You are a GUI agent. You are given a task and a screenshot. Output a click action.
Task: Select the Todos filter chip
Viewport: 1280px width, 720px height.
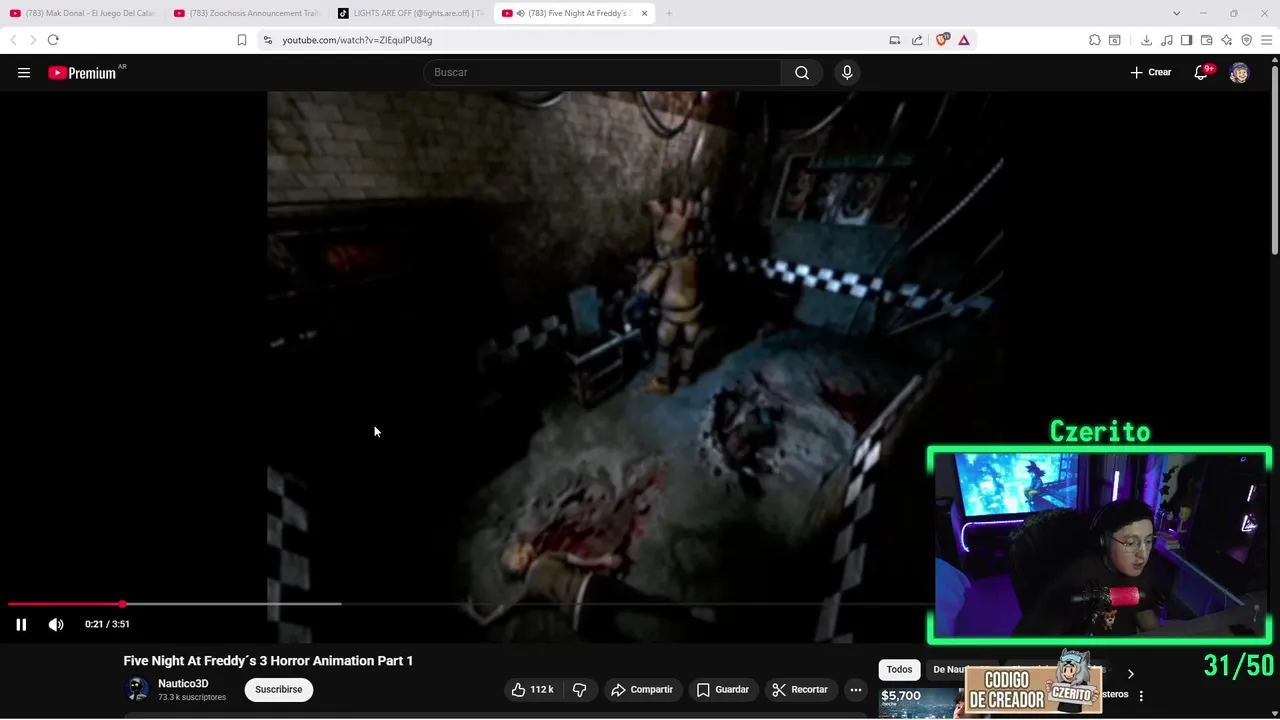(899, 670)
